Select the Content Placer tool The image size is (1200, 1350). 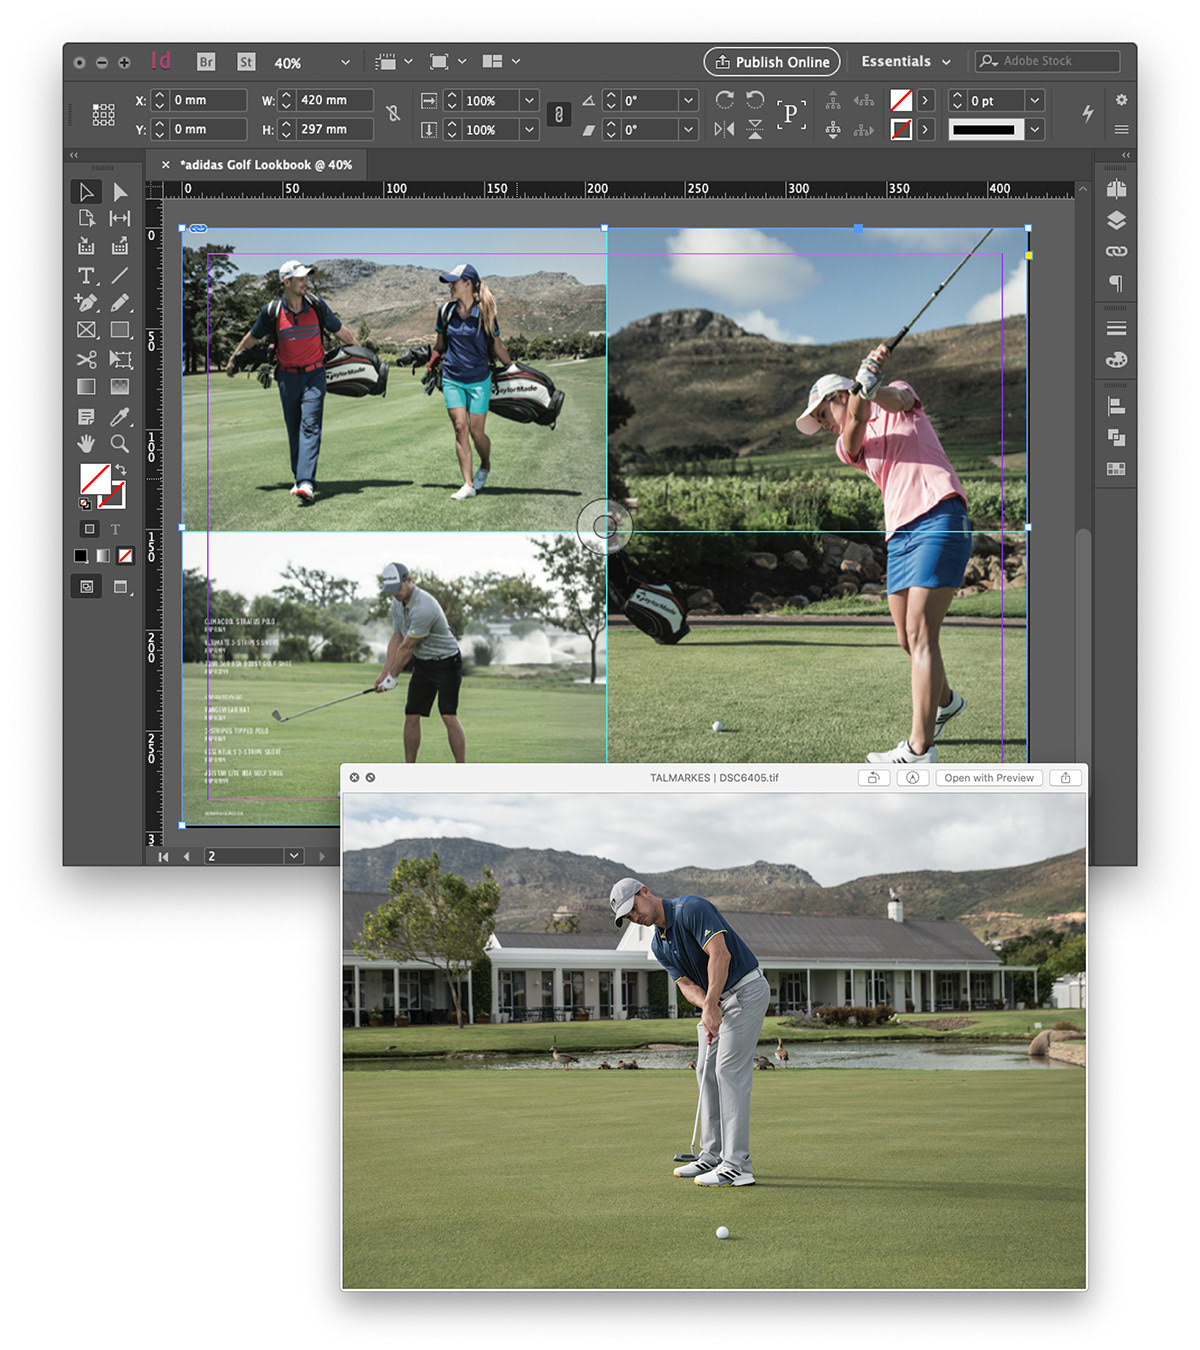(120, 246)
